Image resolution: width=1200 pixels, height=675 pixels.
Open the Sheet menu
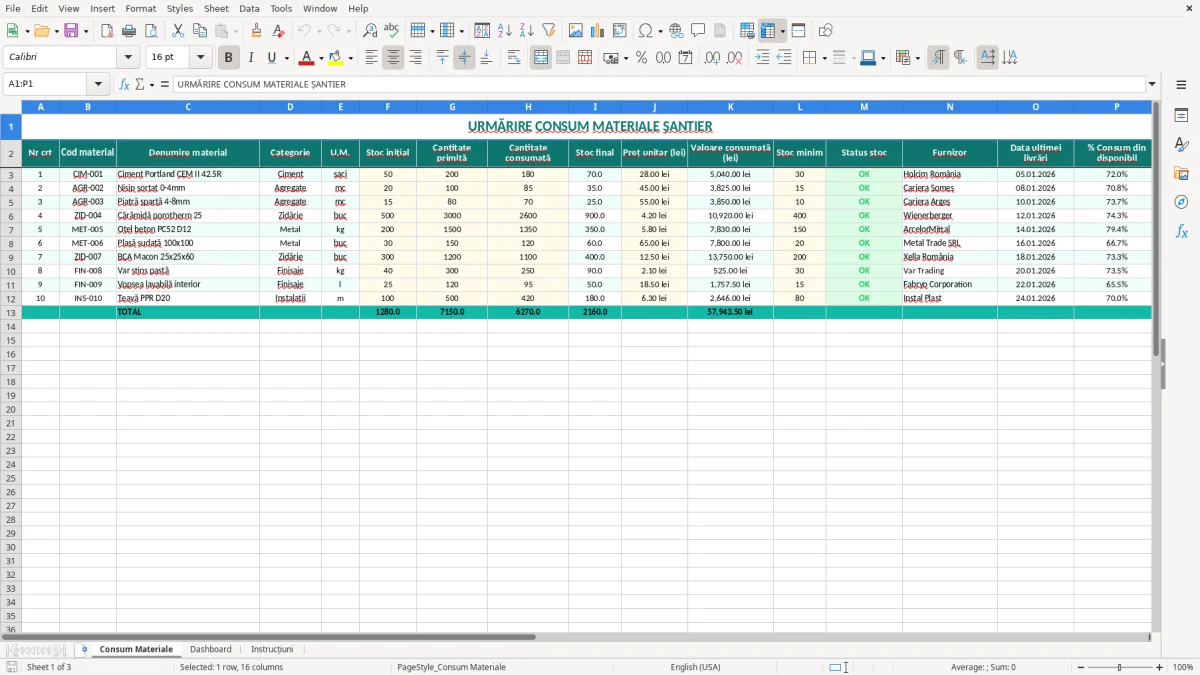pyautogui.click(x=216, y=8)
